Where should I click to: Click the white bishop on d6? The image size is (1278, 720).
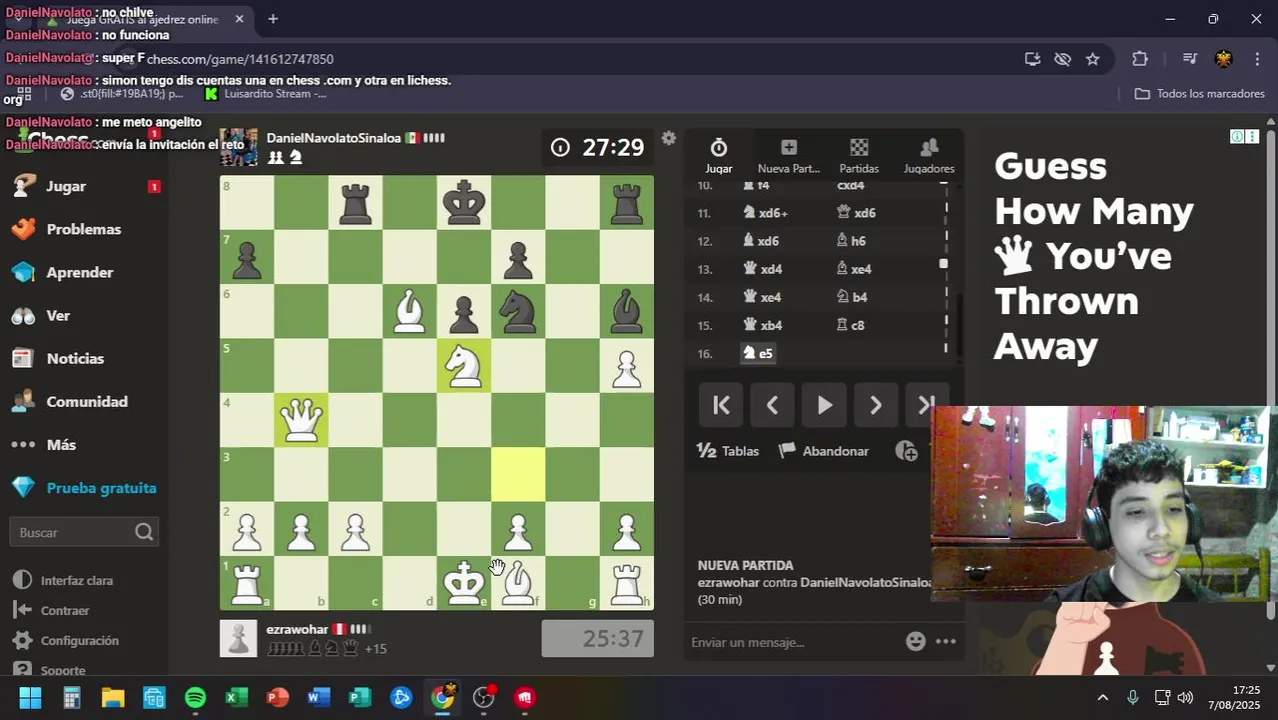pyautogui.click(x=410, y=312)
